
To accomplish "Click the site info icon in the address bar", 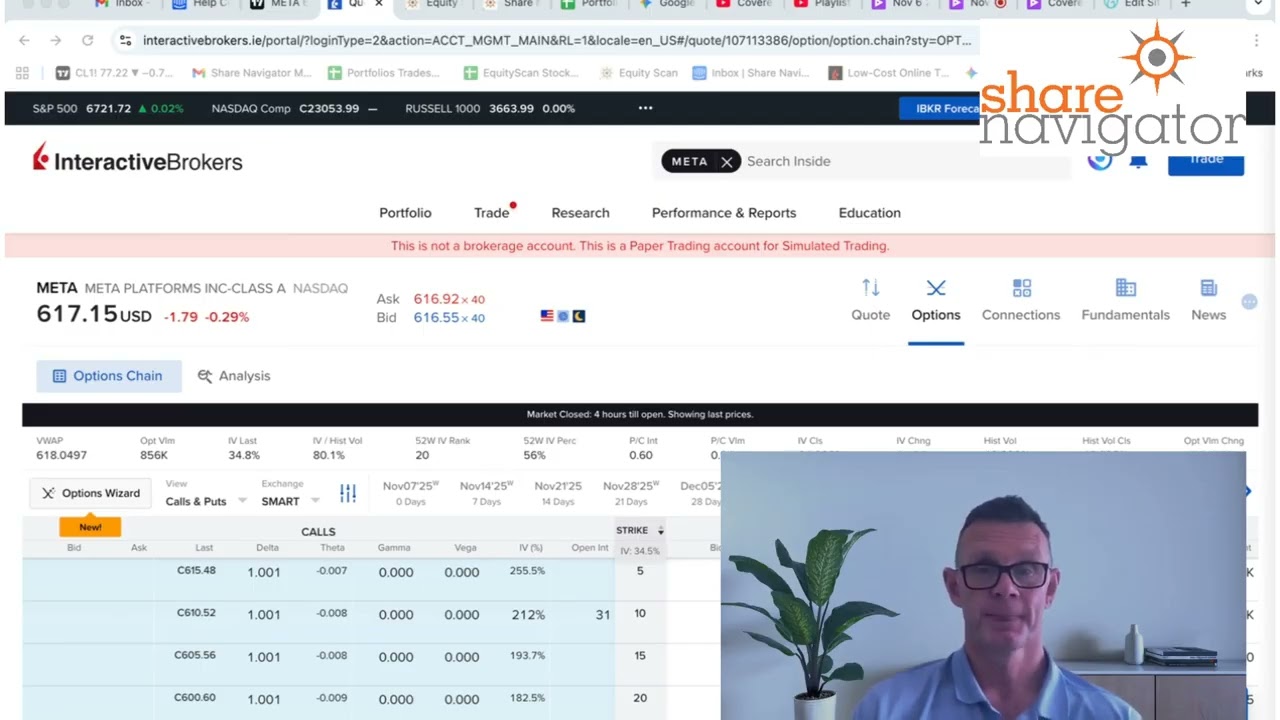I will (125, 40).
